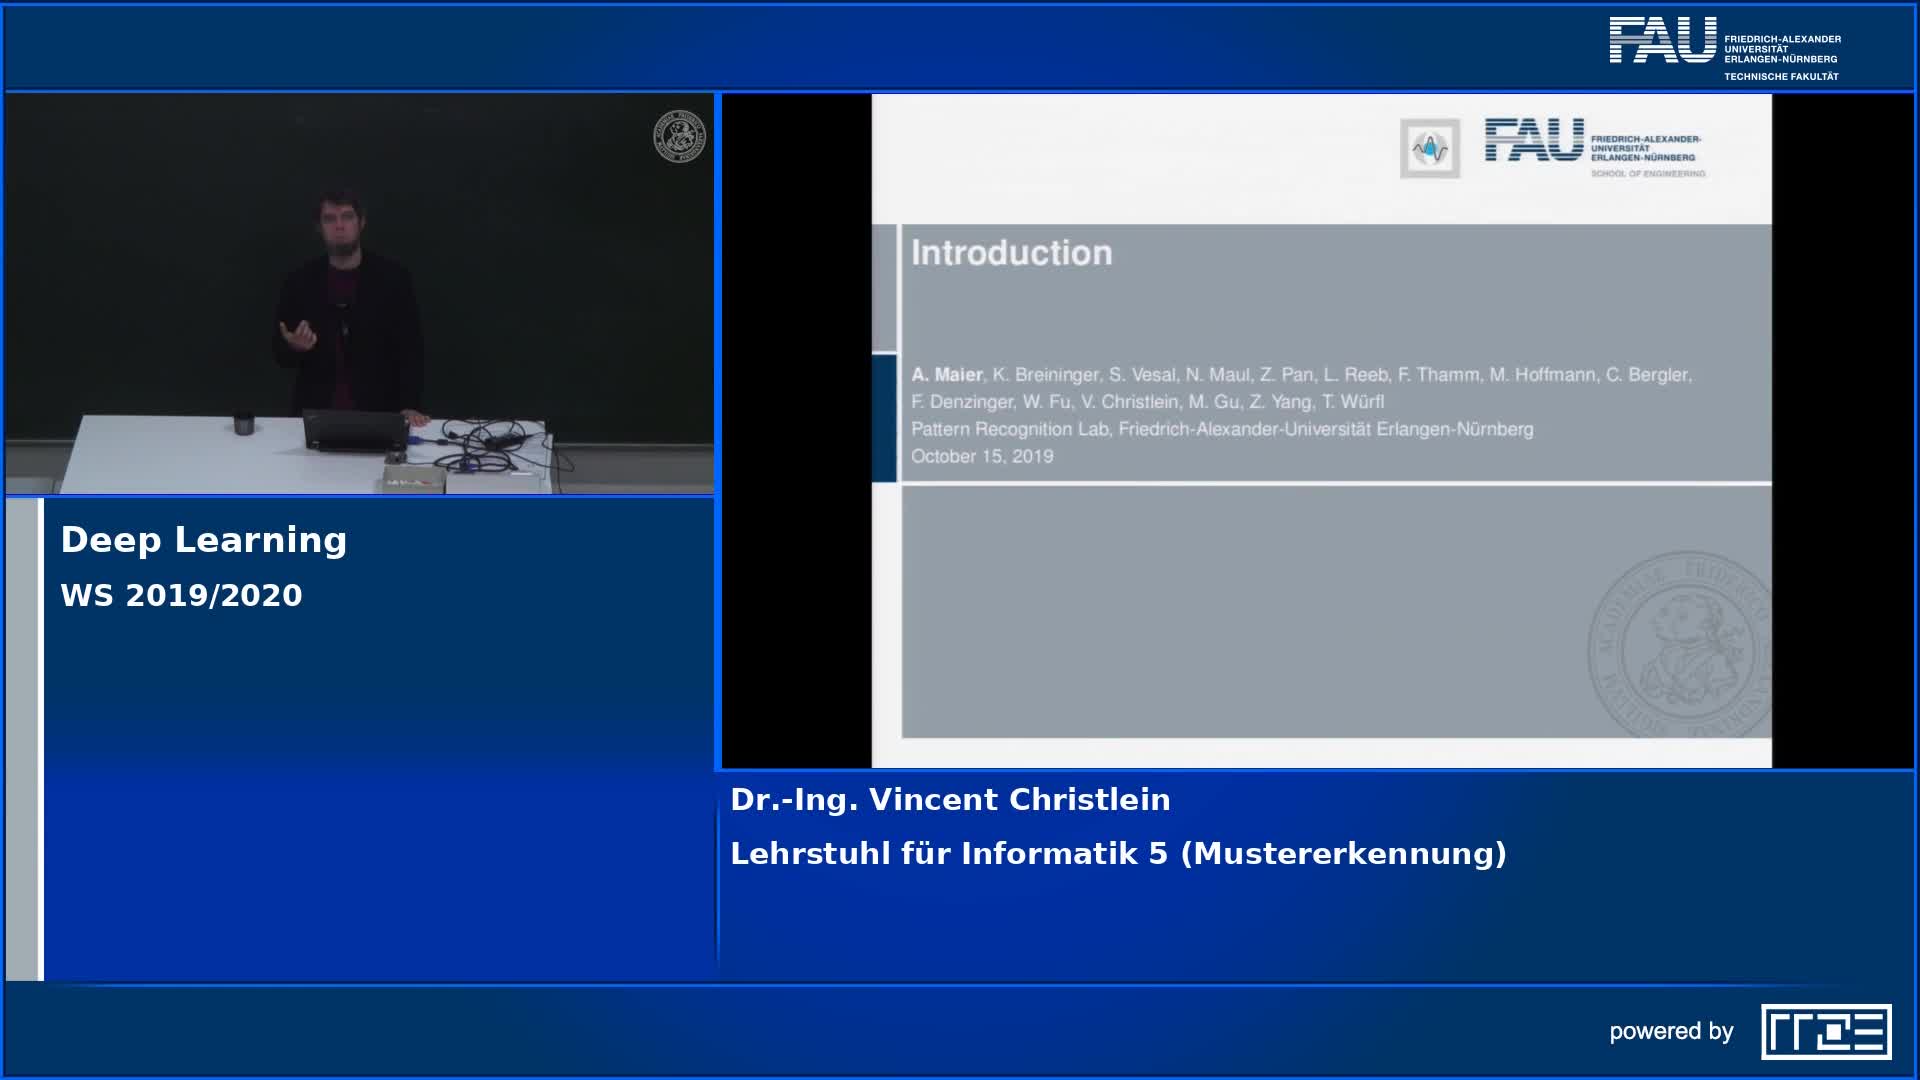Click the university seal watermark icon
This screenshot has width=1920, height=1080.
coord(1673,646)
